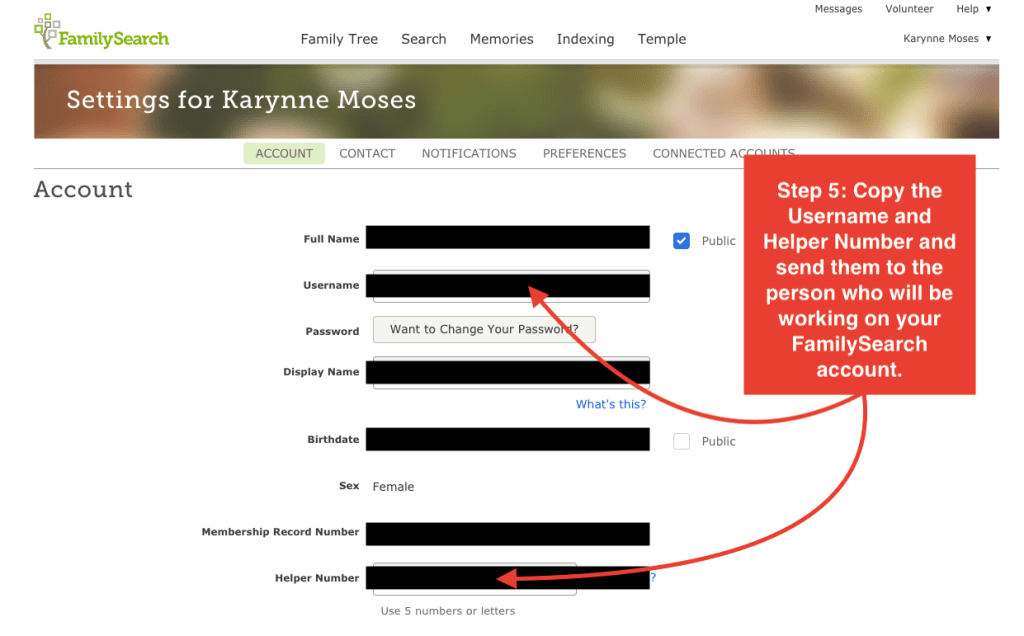Open the Karynne Moses account dropdown
Viewport: 1024px width, 636px height.
[946, 38]
